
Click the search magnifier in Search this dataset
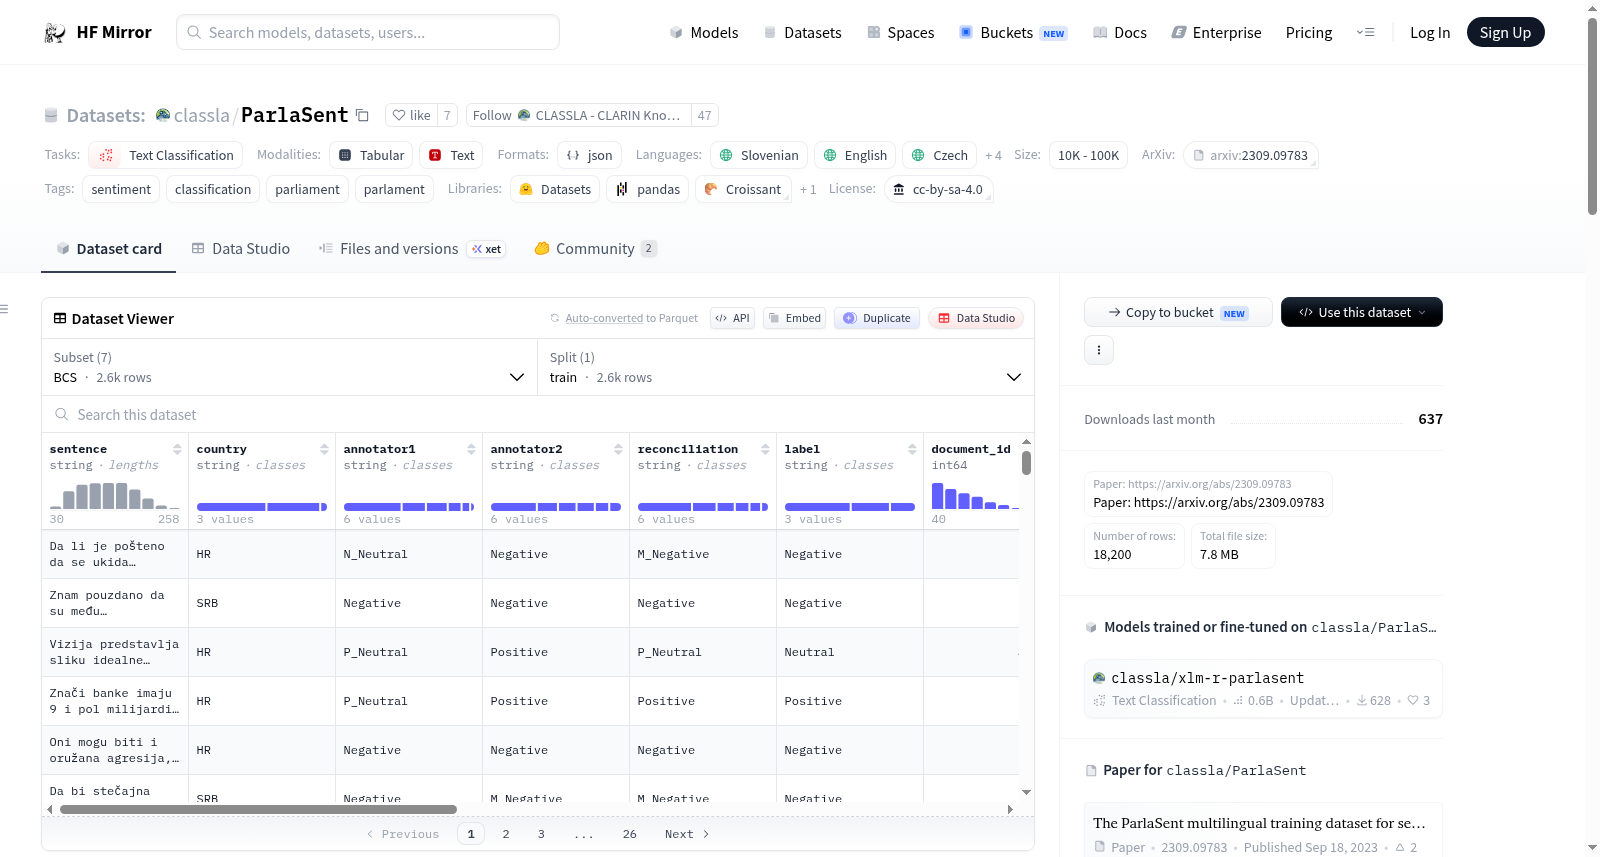click(x=62, y=415)
